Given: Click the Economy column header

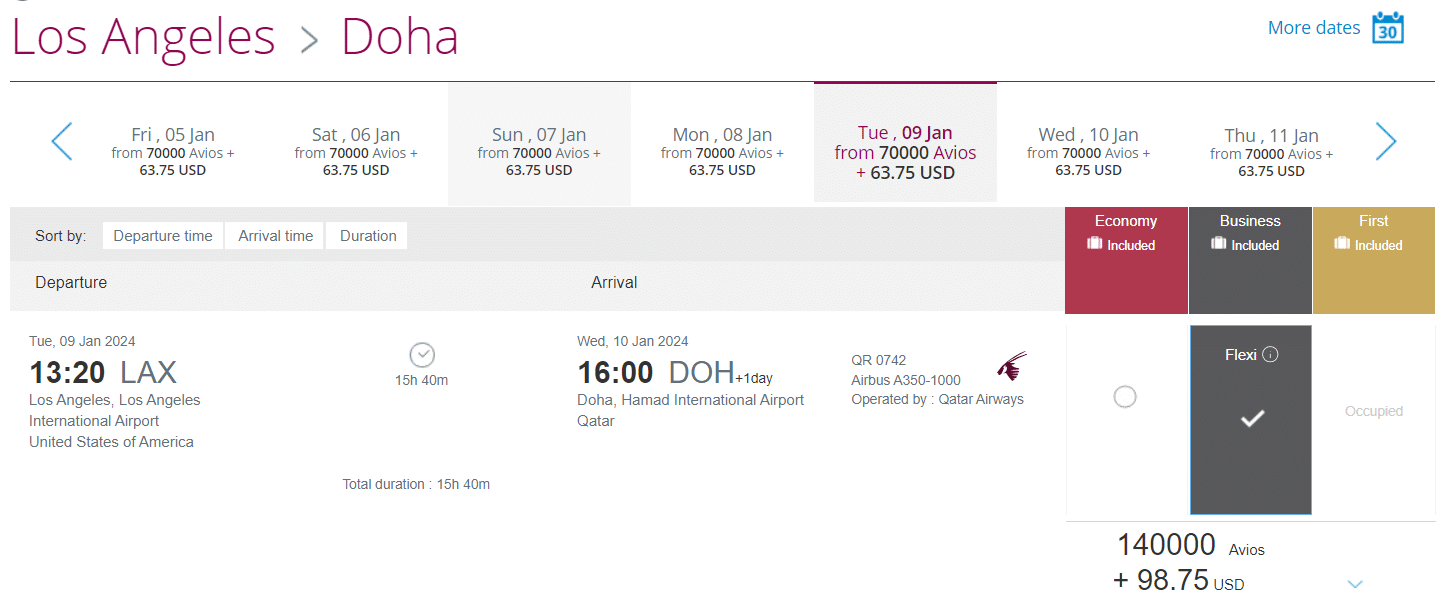Looking at the screenshot, I should [x=1125, y=221].
